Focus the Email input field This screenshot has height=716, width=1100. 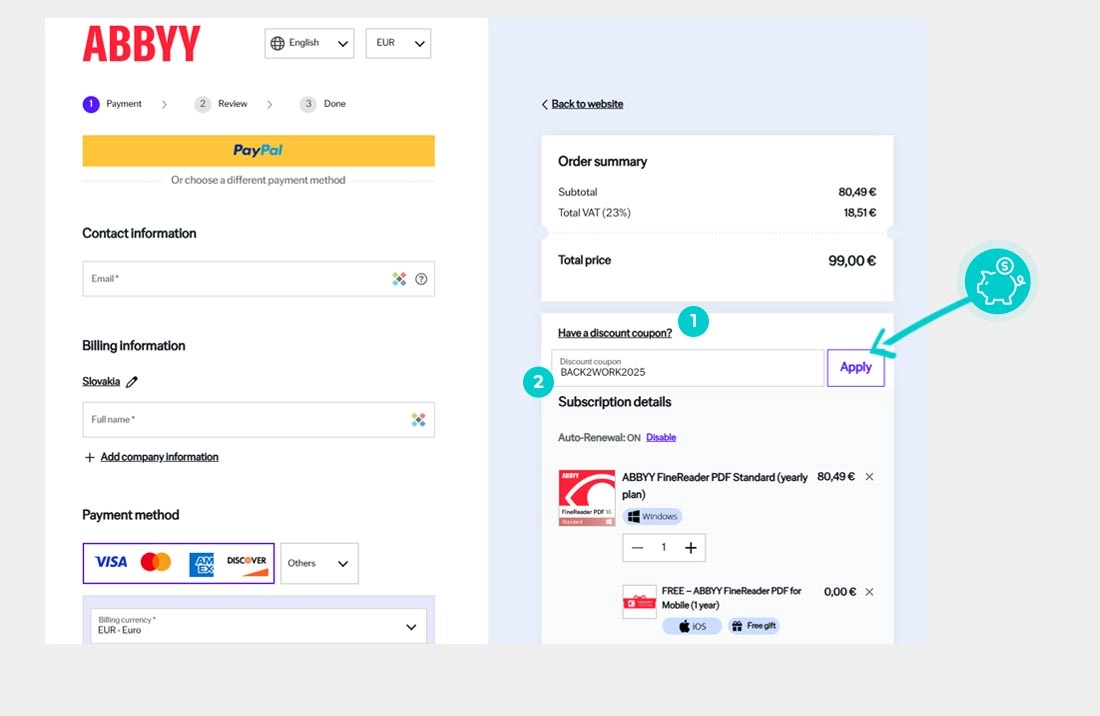(x=258, y=279)
